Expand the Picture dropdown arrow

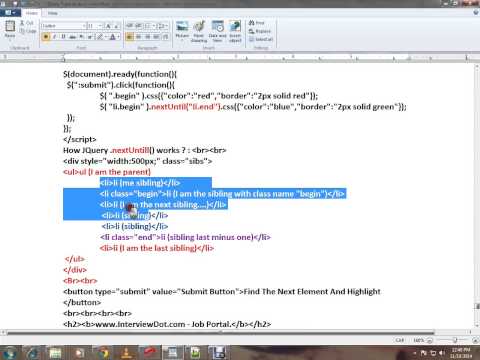[182, 40]
